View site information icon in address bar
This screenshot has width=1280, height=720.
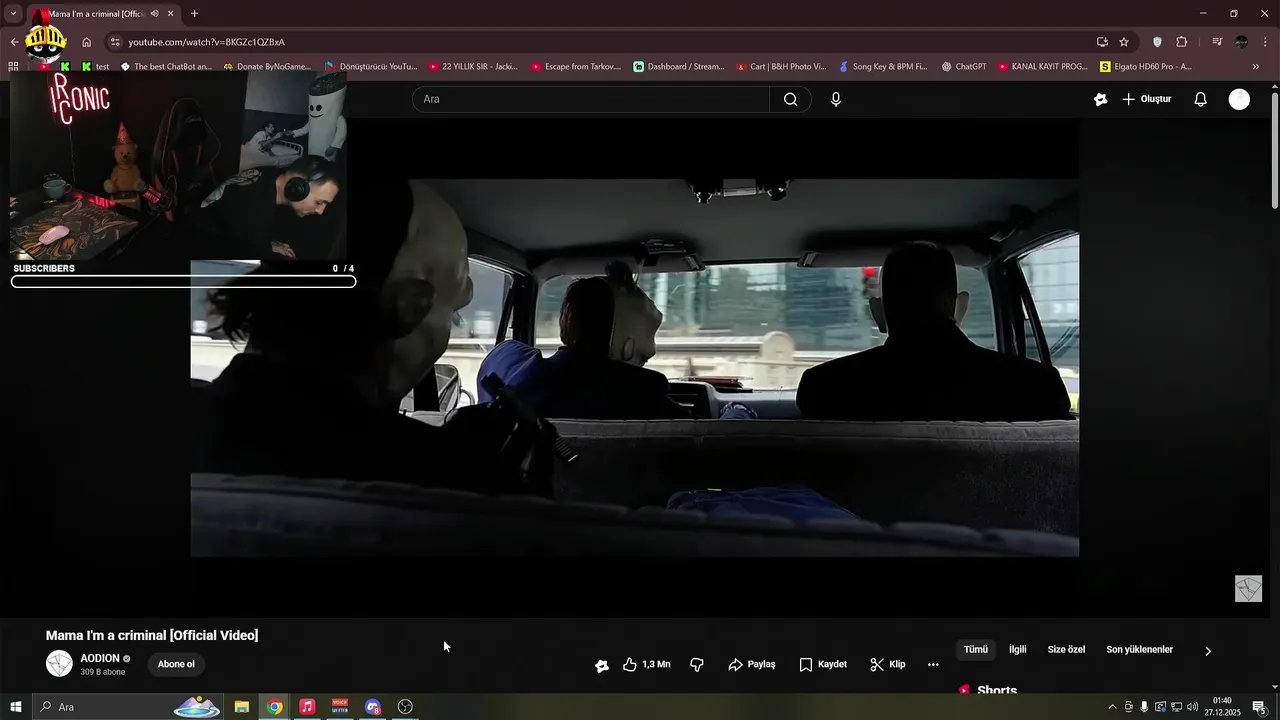coord(115,42)
